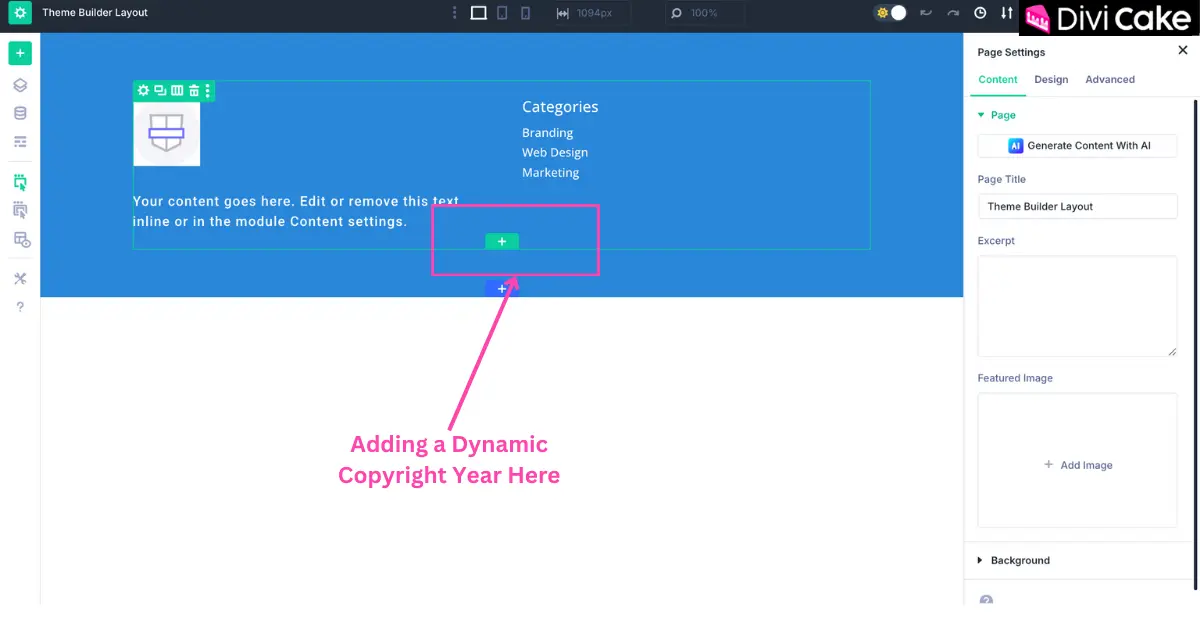Click the Page Title input field
1200x630 pixels.
[x=1077, y=206]
